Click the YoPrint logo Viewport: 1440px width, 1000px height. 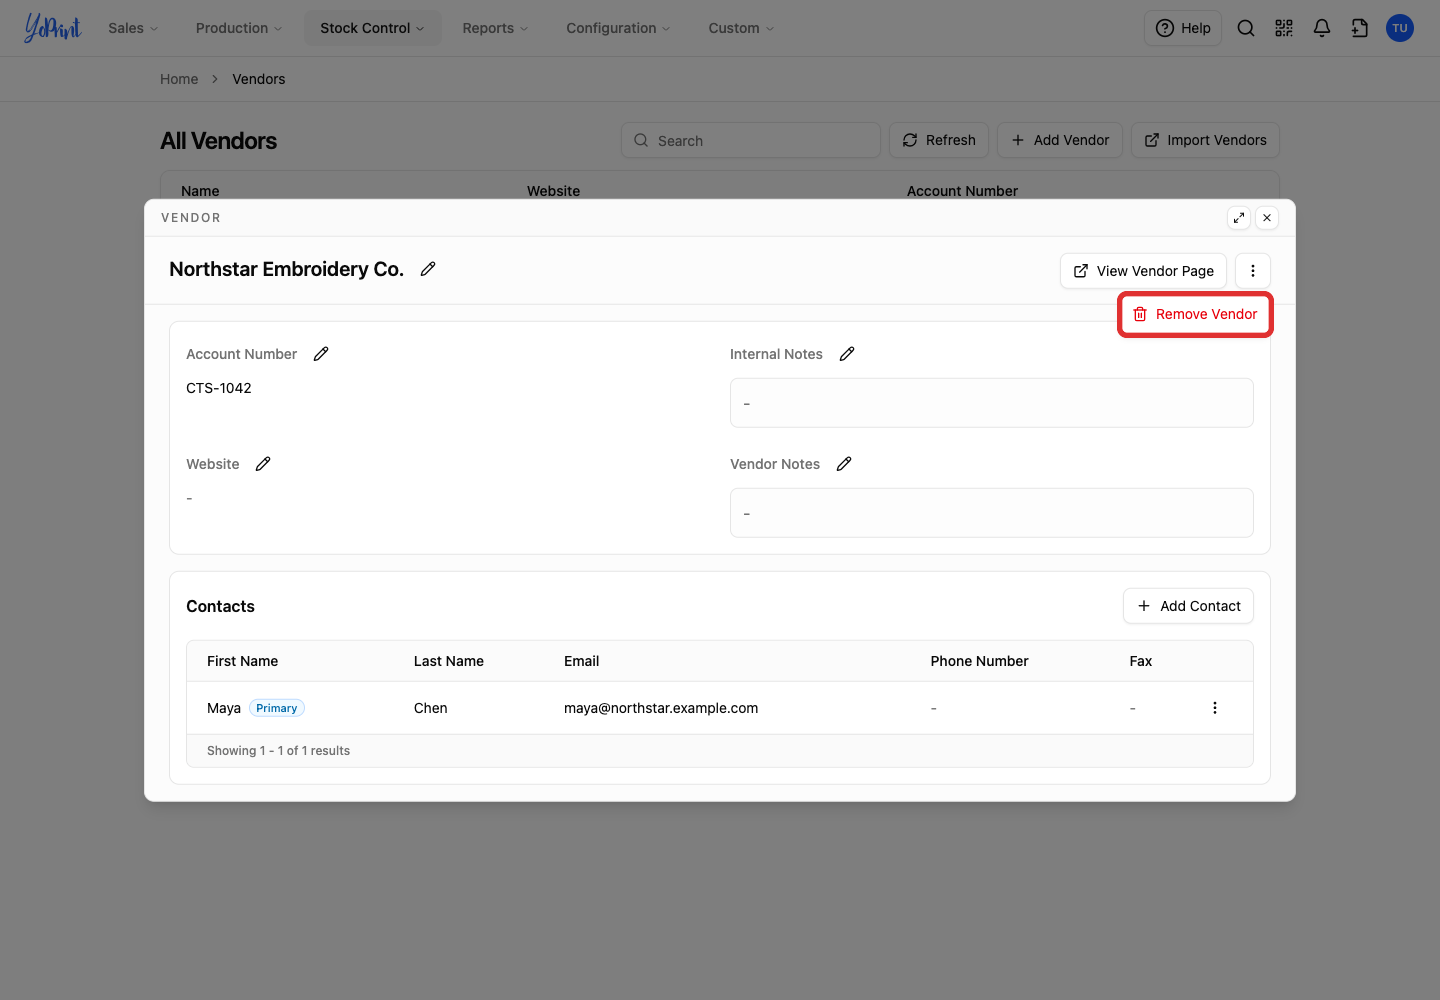(52, 28)
